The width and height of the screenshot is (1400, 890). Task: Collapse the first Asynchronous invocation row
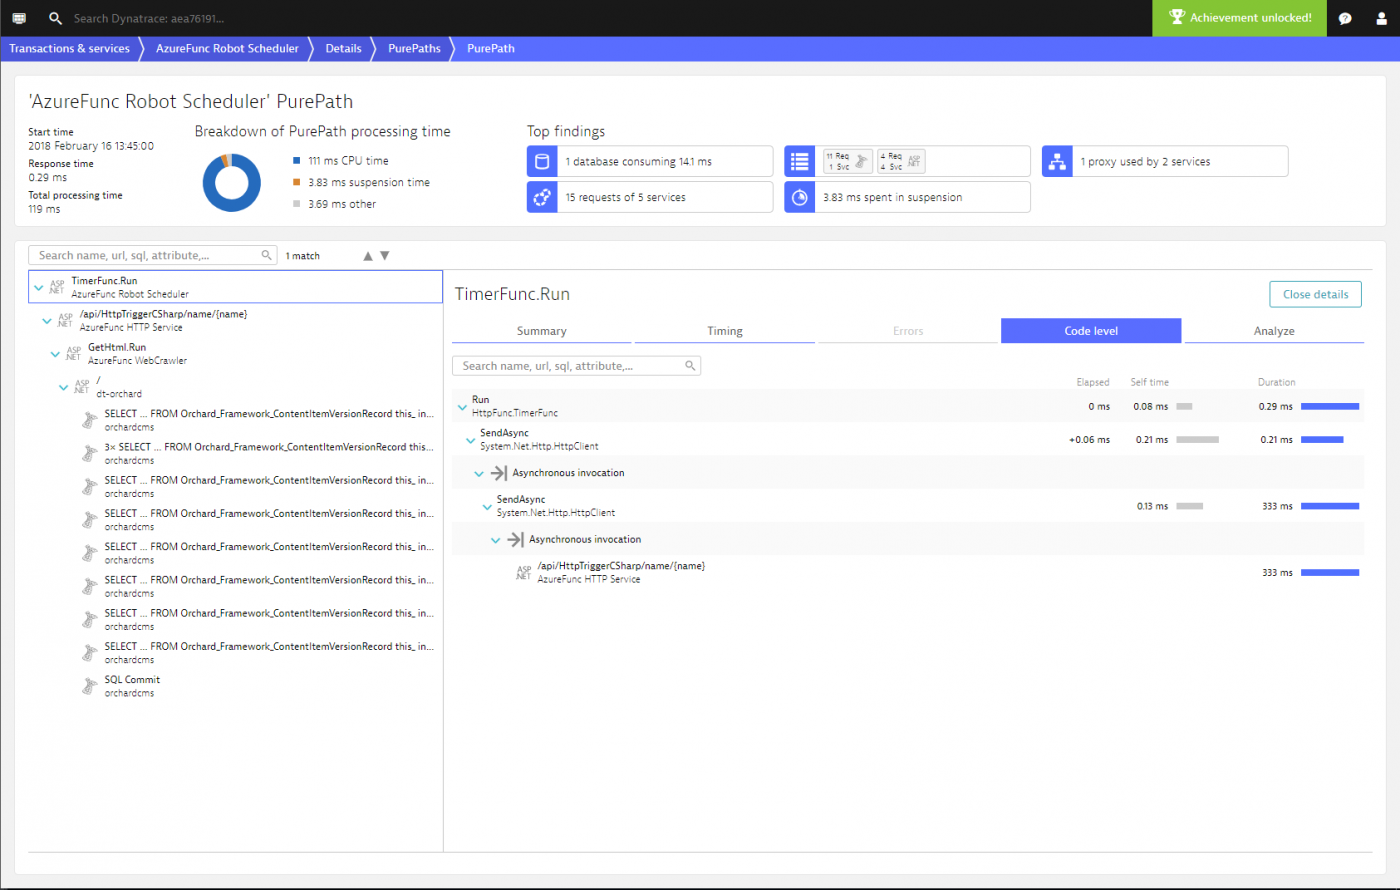coord(478,473)
